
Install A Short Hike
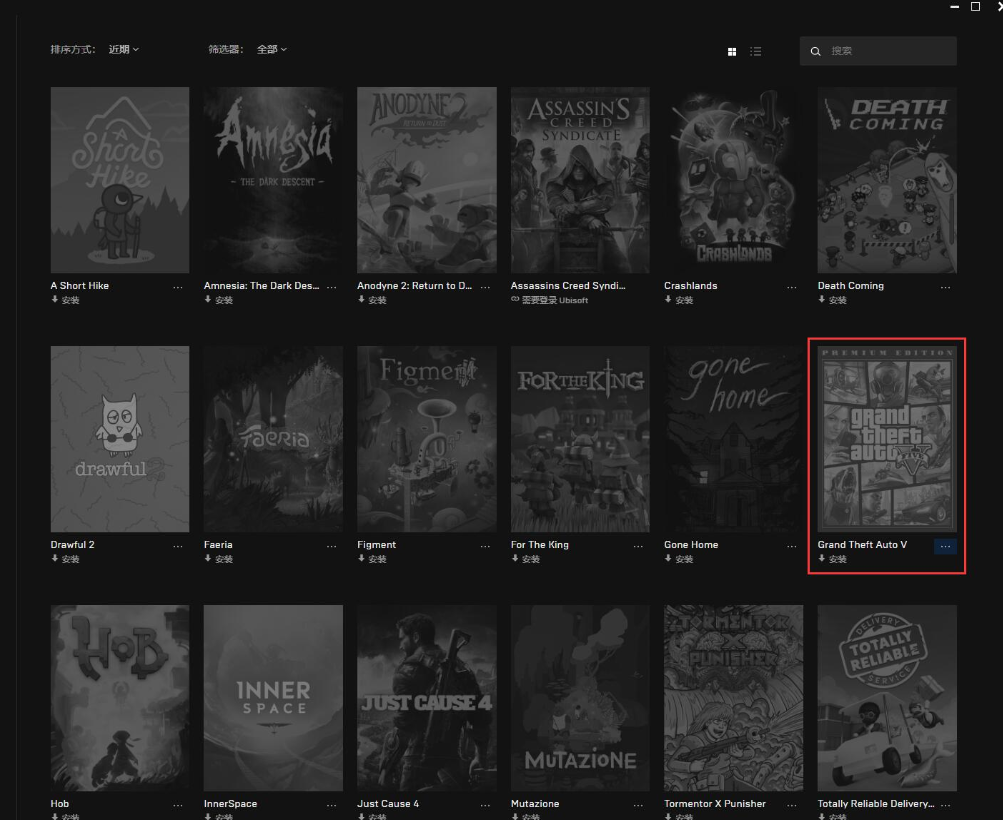(x=65, y=300)
